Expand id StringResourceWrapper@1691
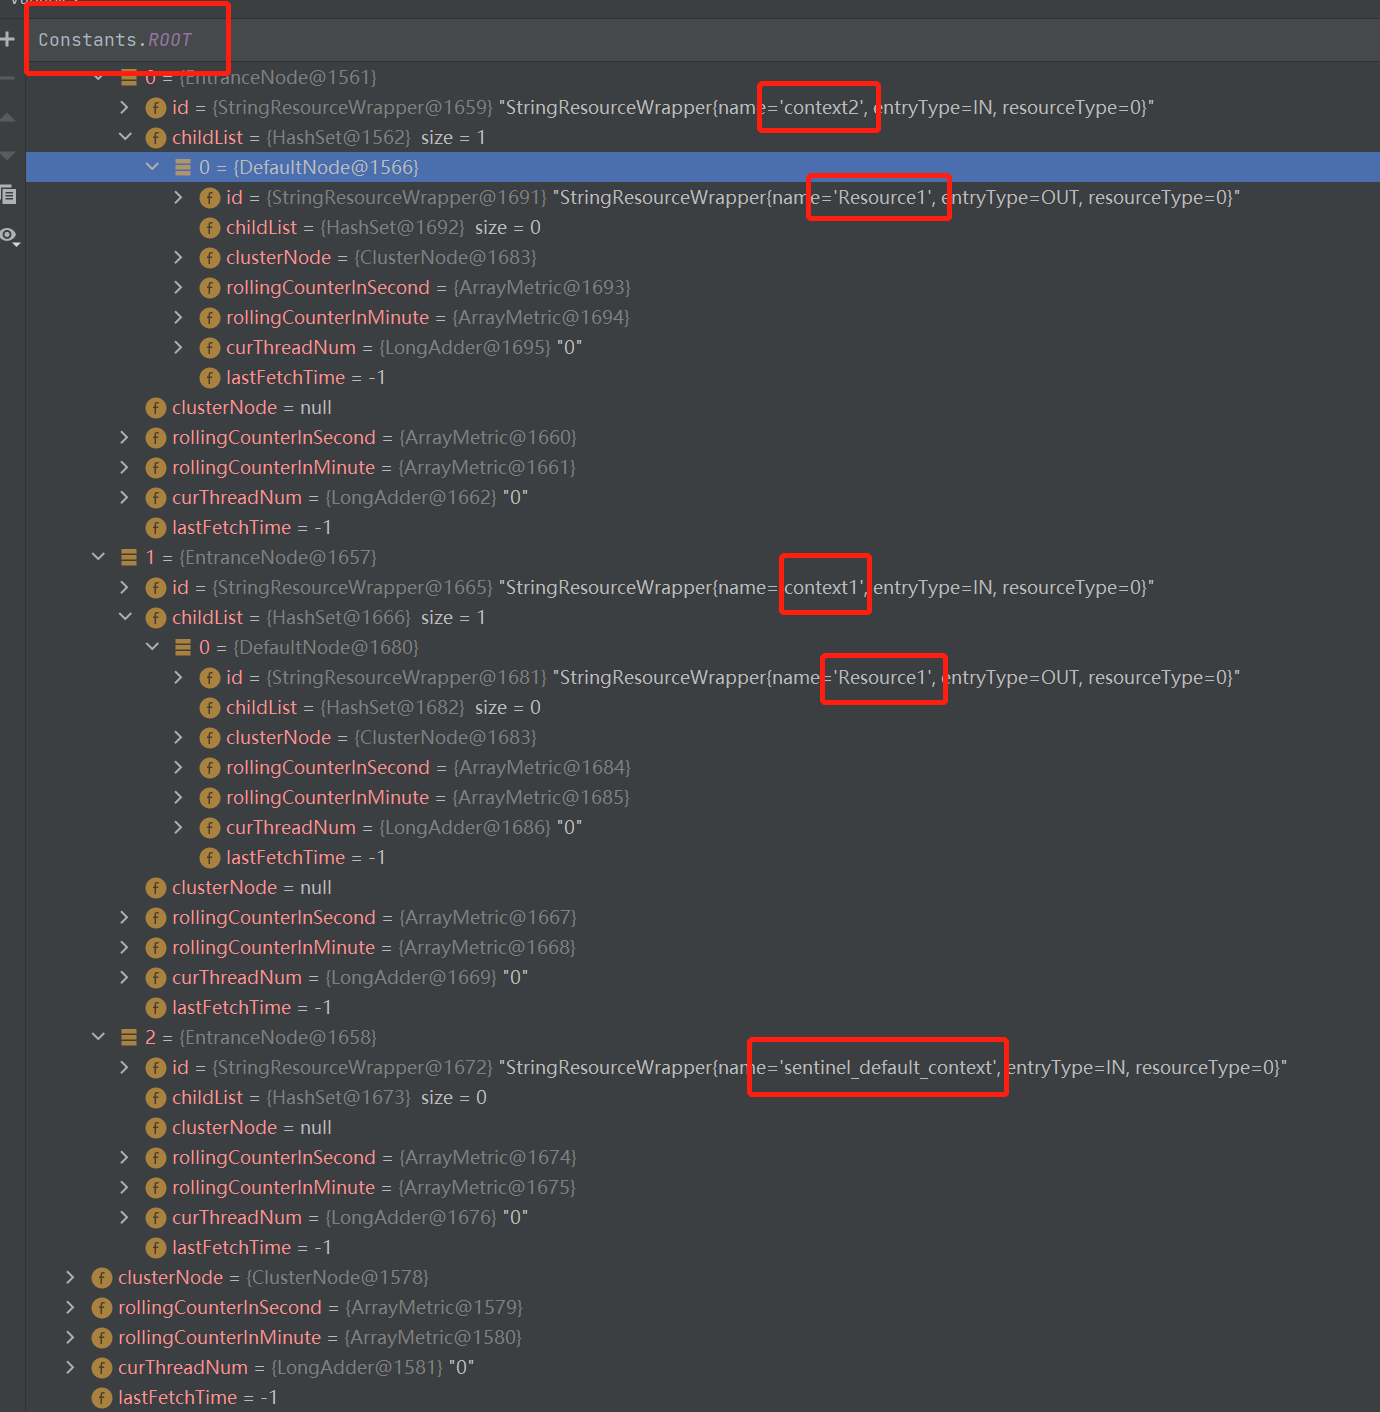Image resolution: width=1380 pixels, height=1412 pixels. click(x=178, y=197)
